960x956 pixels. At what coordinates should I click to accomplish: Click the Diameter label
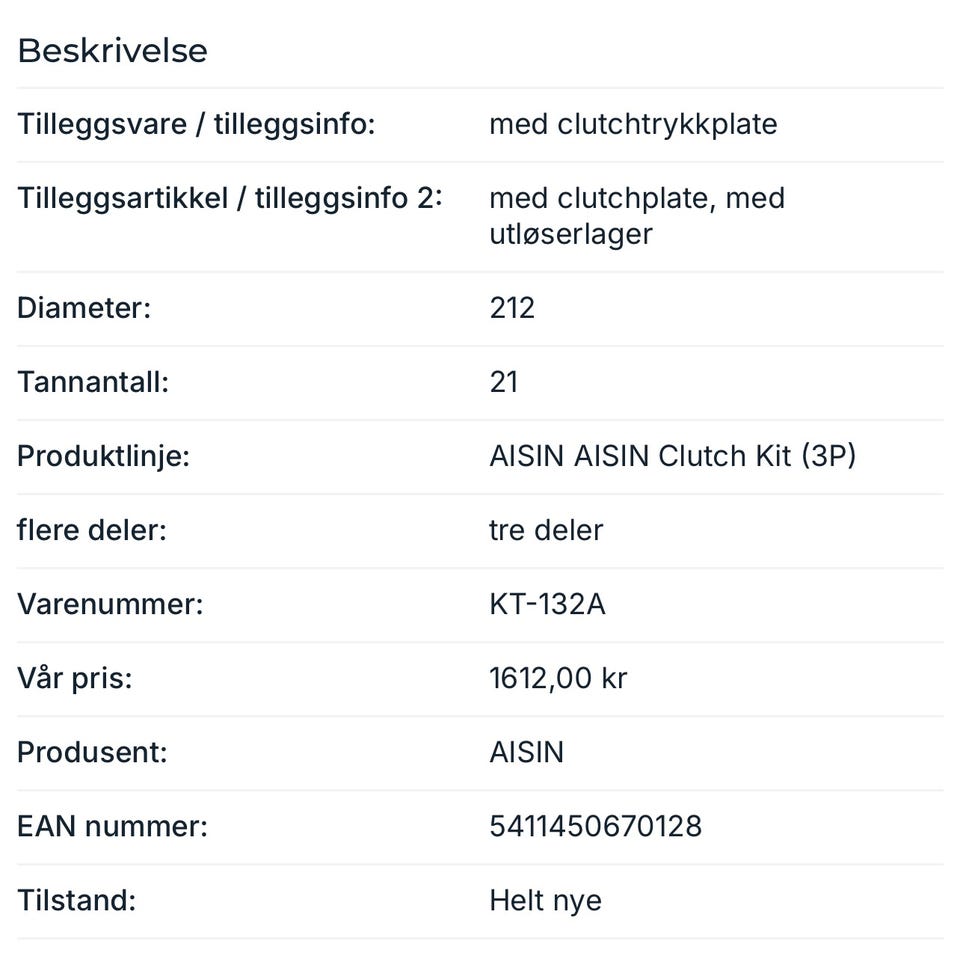tap(84, 308)
